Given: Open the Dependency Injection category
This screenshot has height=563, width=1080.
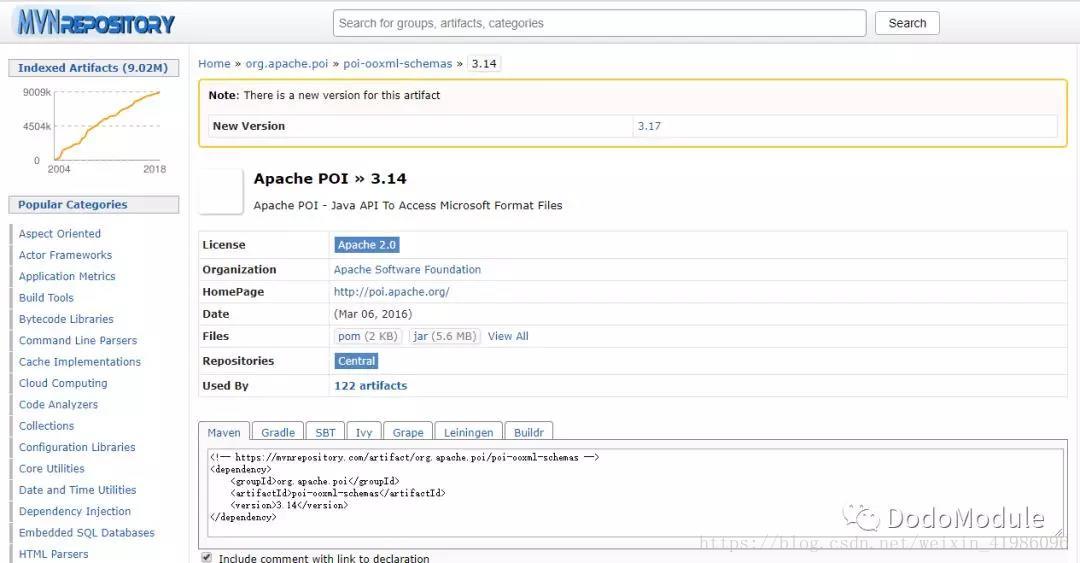Looking at the screenshot, I should click(x=74, y=511).
